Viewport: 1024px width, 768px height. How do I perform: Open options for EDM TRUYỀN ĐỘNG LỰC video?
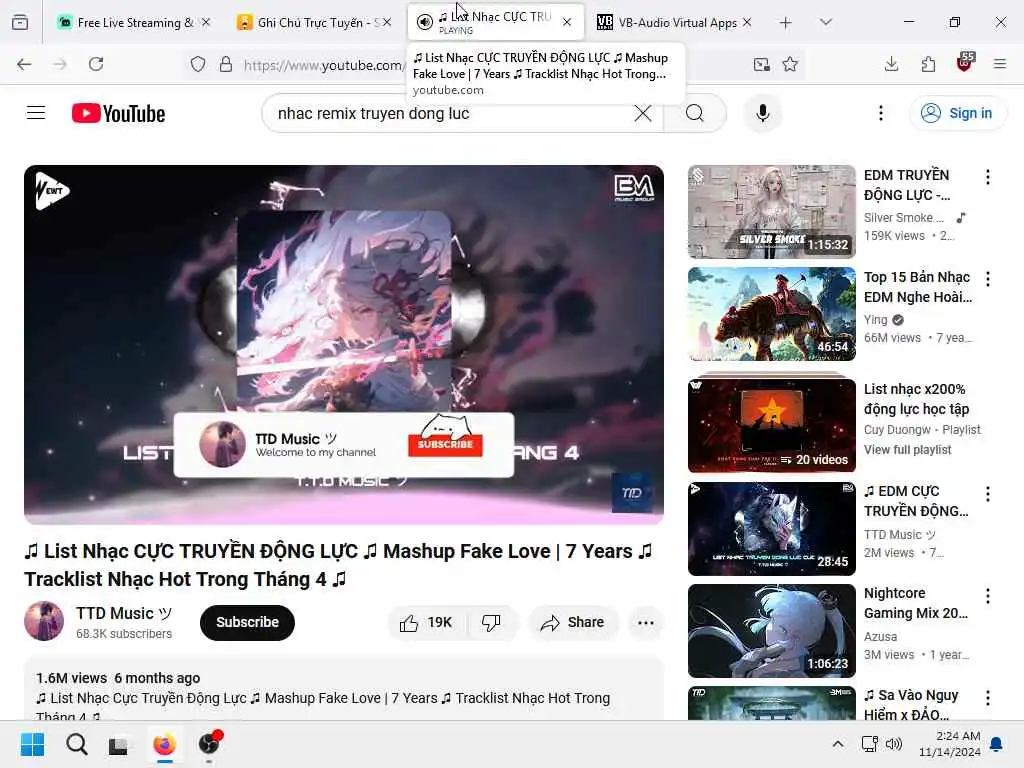pyautogui.click(x=987, y=177)
